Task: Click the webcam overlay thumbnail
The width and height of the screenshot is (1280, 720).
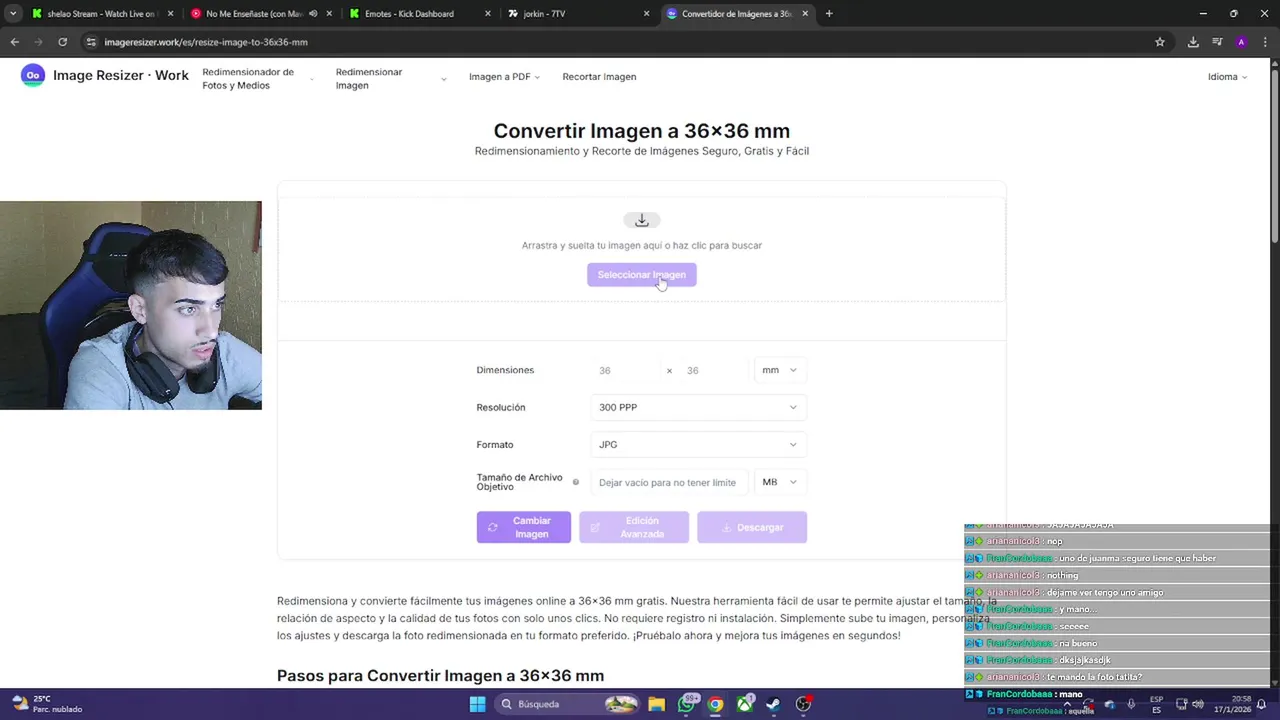Action: click(131, 305)
